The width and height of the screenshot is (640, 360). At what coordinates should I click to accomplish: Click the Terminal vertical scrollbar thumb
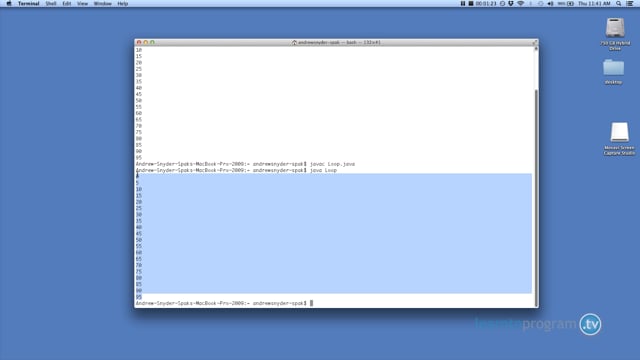click(536, 198)
